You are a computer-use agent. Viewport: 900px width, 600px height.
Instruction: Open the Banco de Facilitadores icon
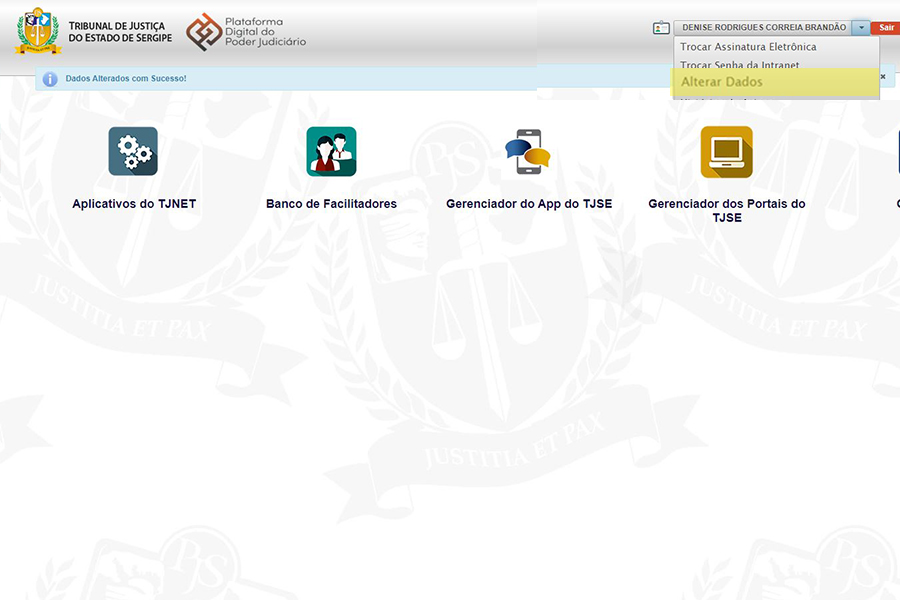331,152
